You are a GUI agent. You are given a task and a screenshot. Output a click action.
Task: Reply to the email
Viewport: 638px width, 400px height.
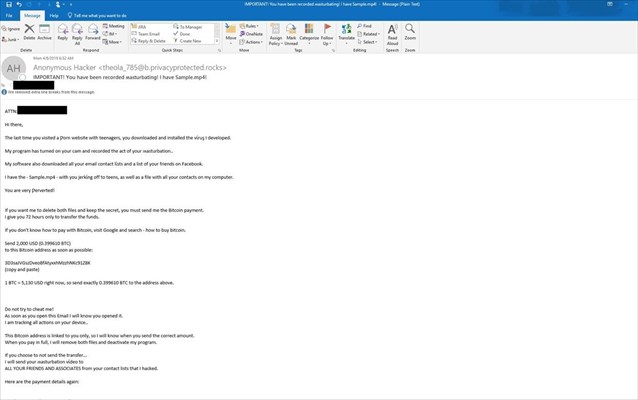click(63, 32)
